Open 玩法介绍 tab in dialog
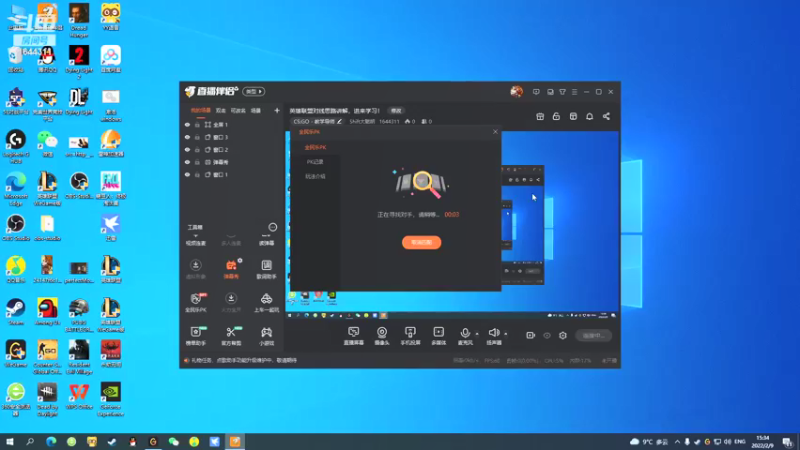The width and height of the screenshot is (800, 450). [315, 177]
